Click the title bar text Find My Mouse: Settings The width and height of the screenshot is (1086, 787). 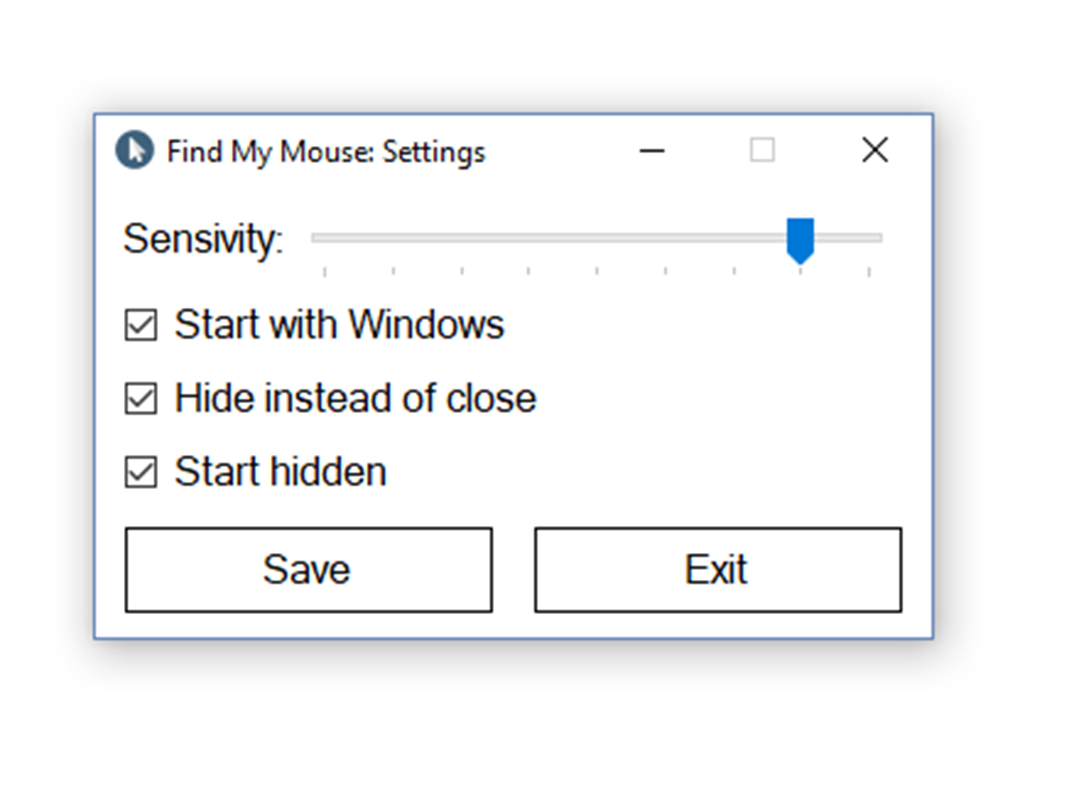327,151
